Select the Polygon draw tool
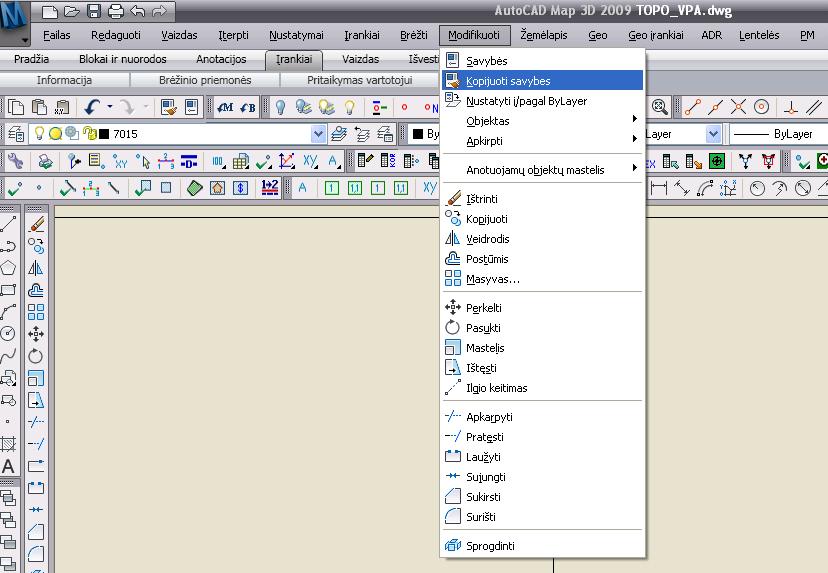 coord(8,267)
